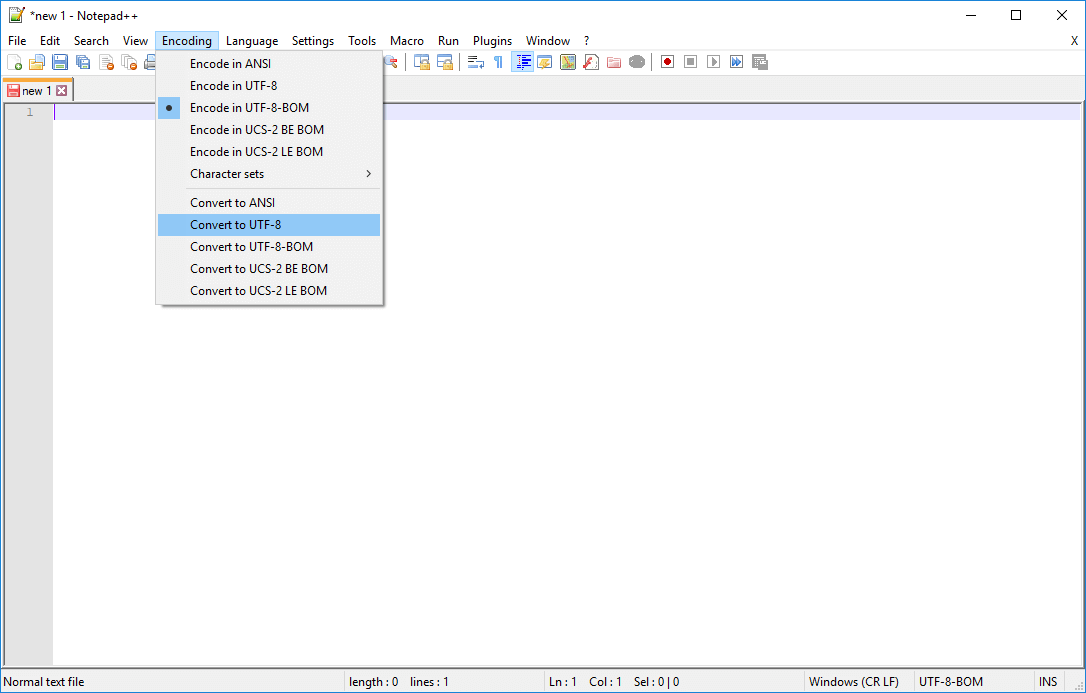Click the INS overwrite indicator in status bar

(1048, 681)
